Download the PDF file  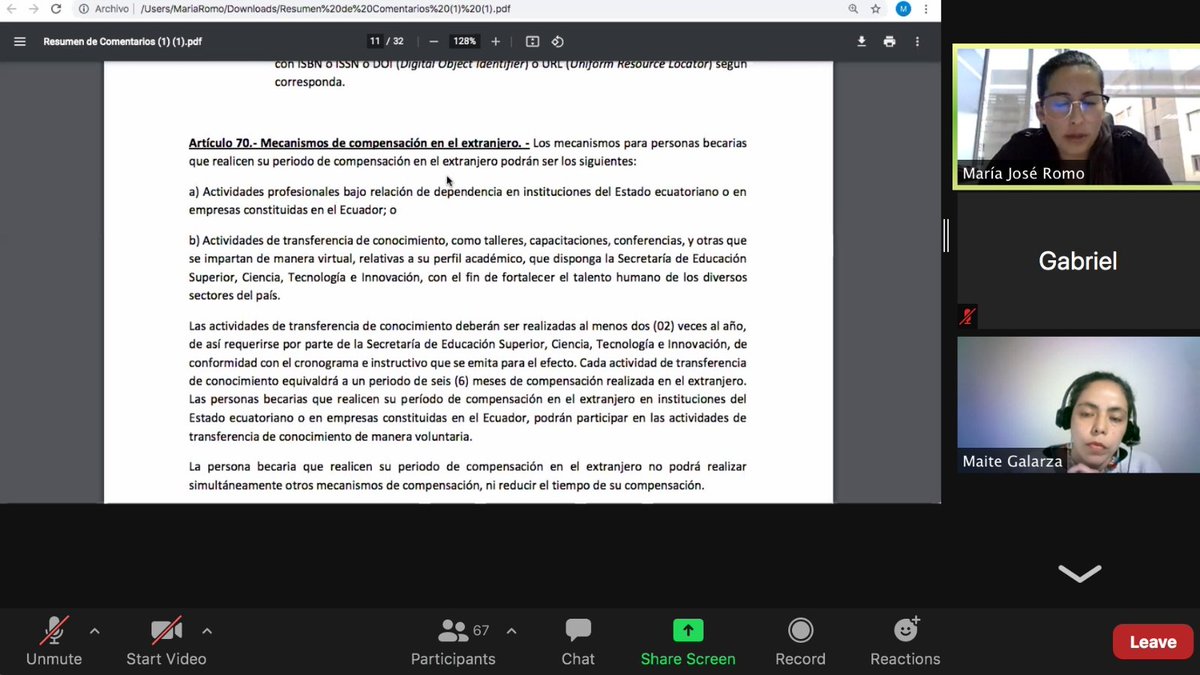[861, 41]
